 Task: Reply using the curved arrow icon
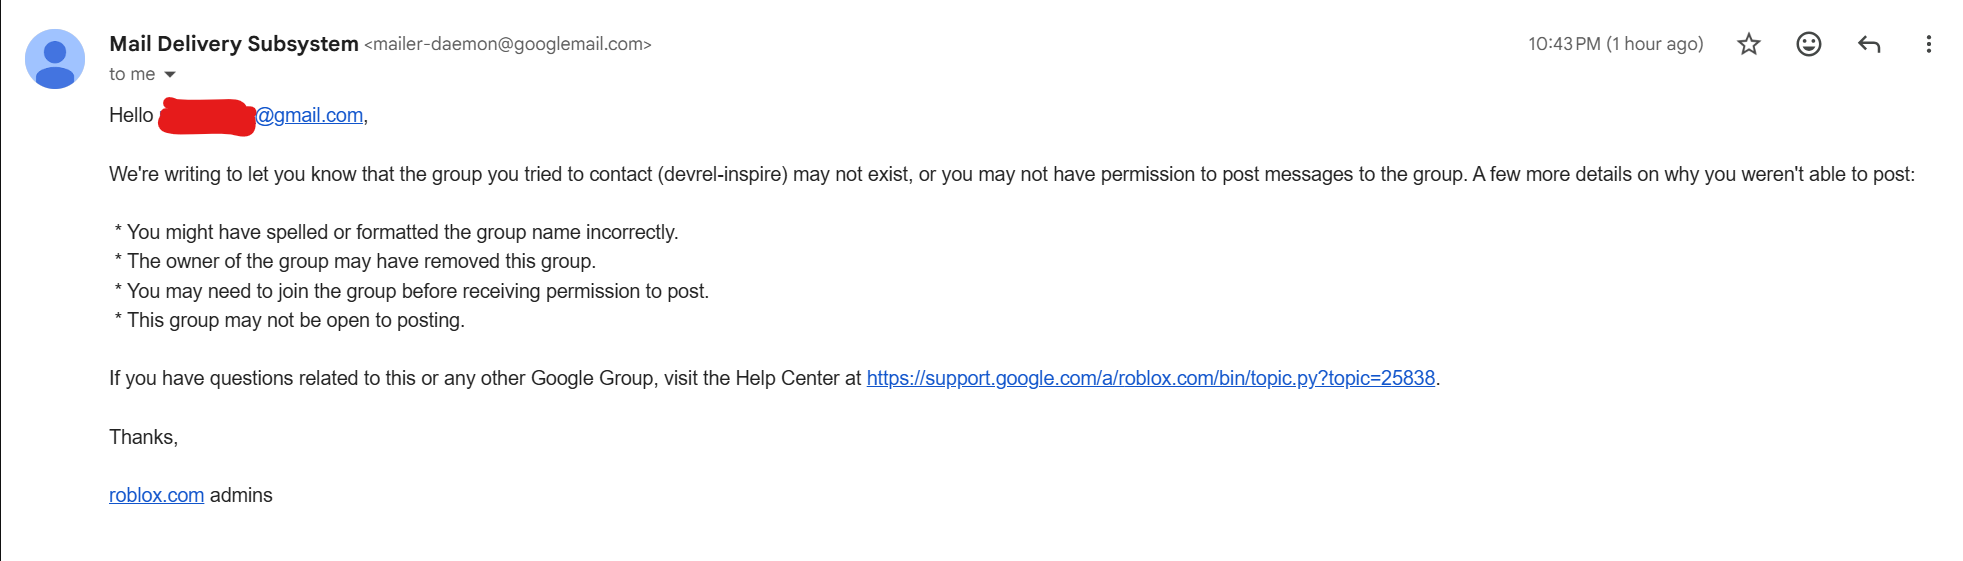tap(1868, 44)
